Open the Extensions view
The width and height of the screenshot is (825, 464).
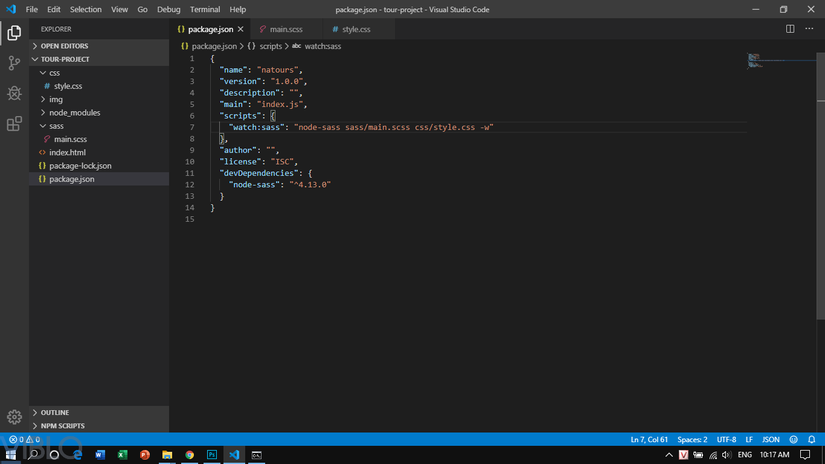tap(14, 124)
